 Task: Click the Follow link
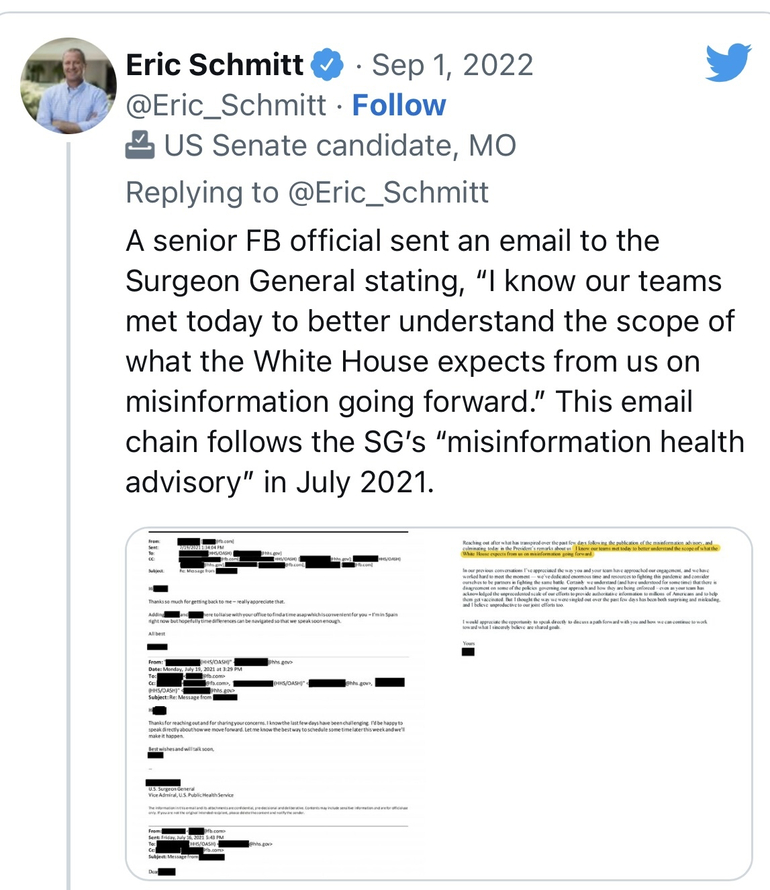(x=399, y=105)
